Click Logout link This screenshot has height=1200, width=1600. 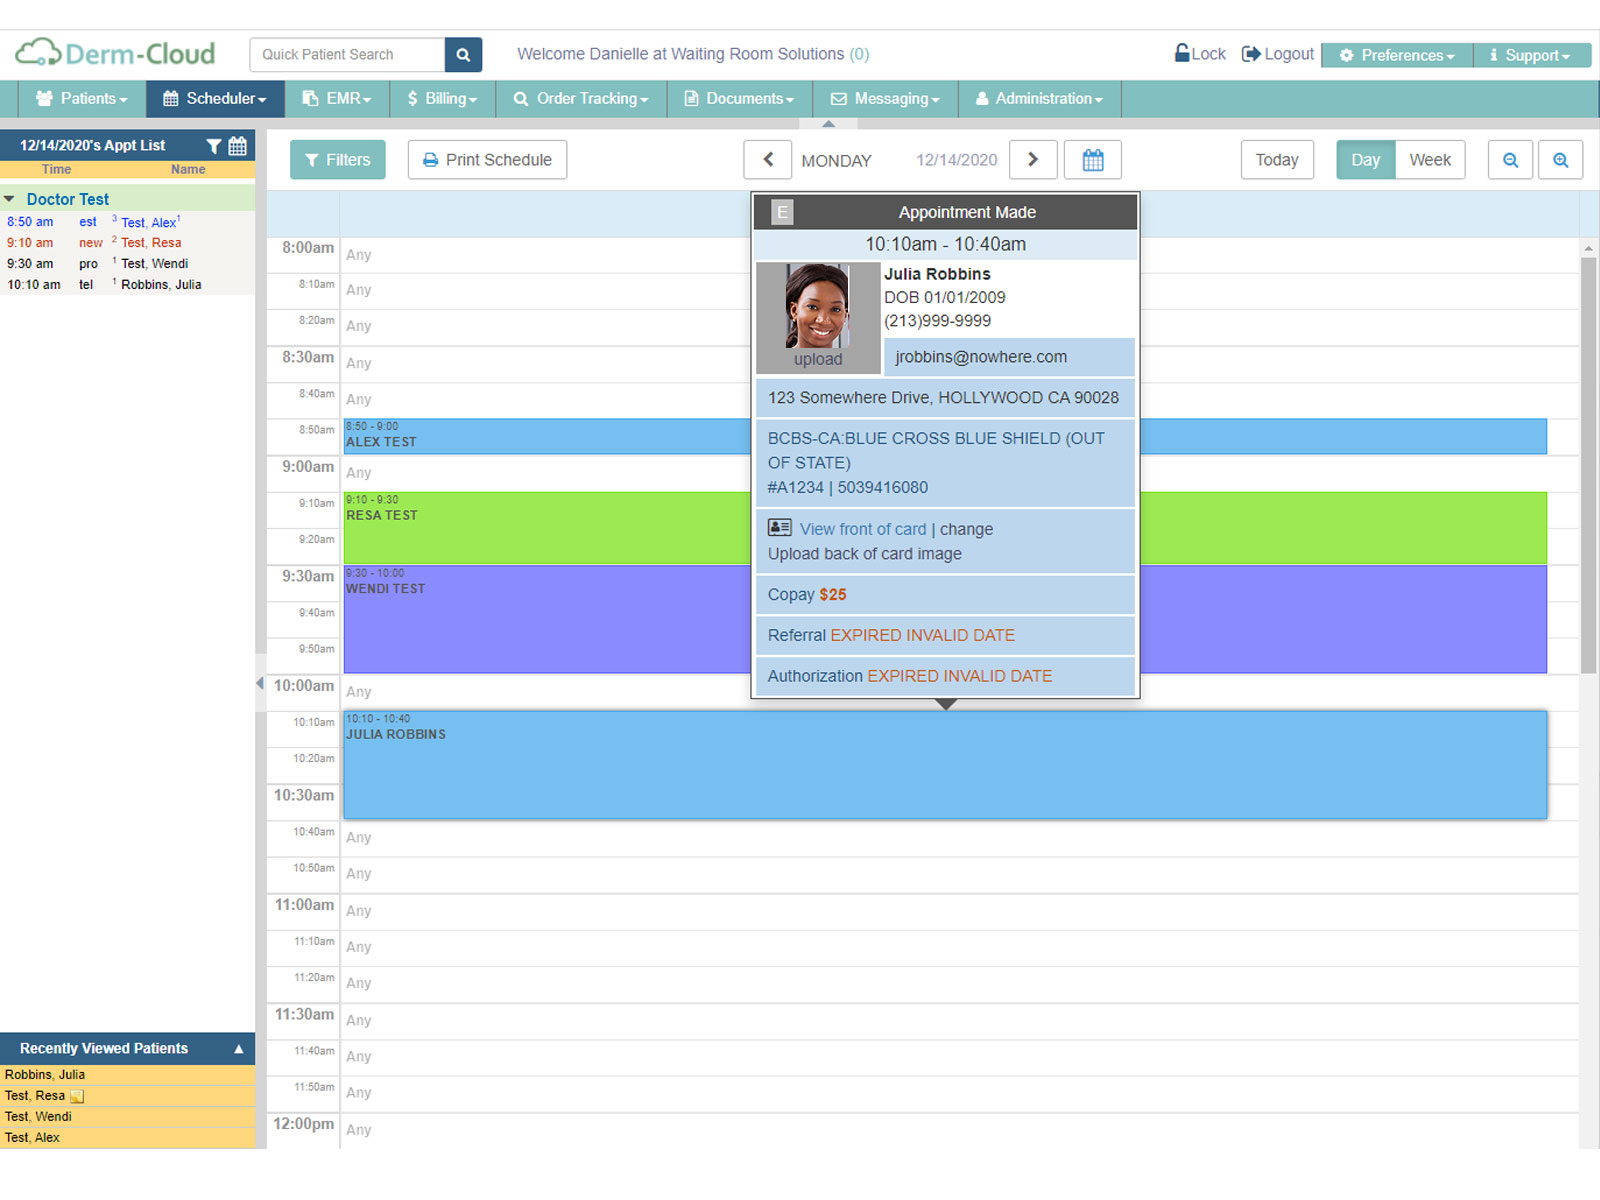pyautogui.click(x=1278, y=54)
